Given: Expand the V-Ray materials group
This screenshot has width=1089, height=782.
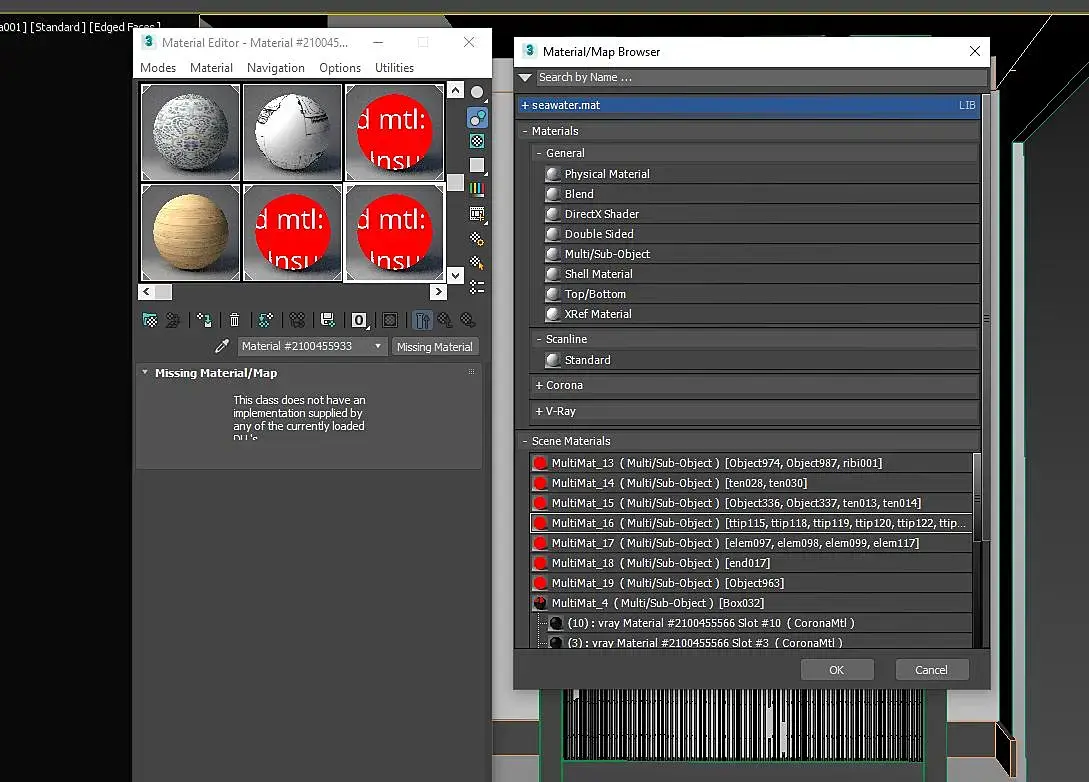Looking at the screenshot, I should point(556,411).
